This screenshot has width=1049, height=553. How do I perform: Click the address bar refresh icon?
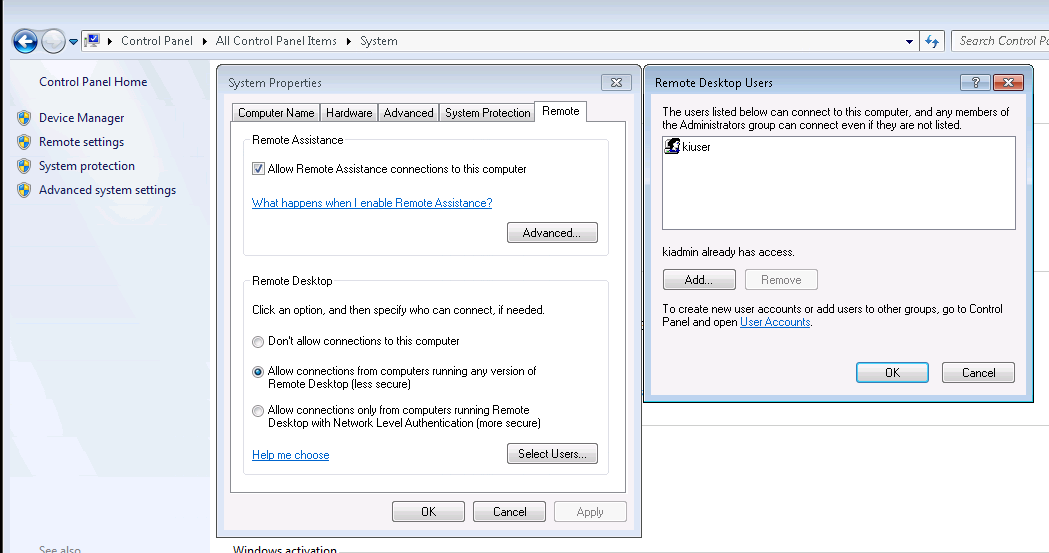(932, 41)
